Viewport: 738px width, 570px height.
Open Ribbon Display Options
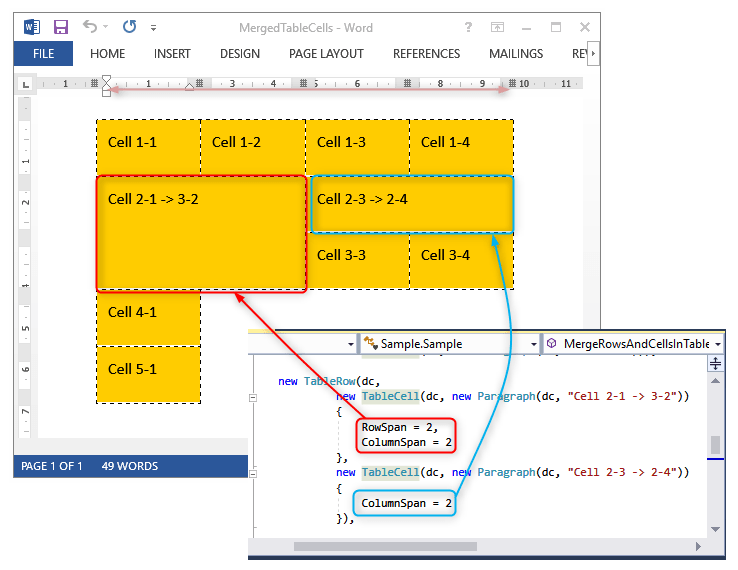(x=497, y=27)
